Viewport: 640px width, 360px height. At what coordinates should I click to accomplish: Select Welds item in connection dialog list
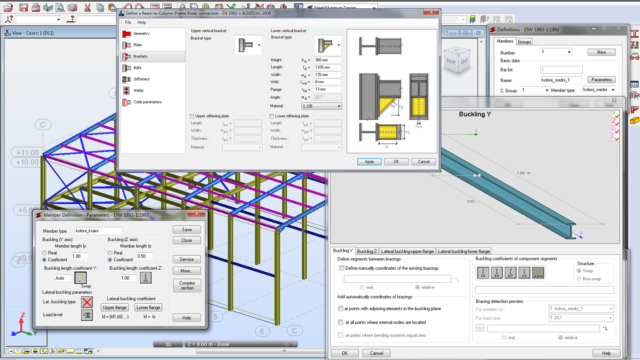pyautogui.click(x=153, y=91)
